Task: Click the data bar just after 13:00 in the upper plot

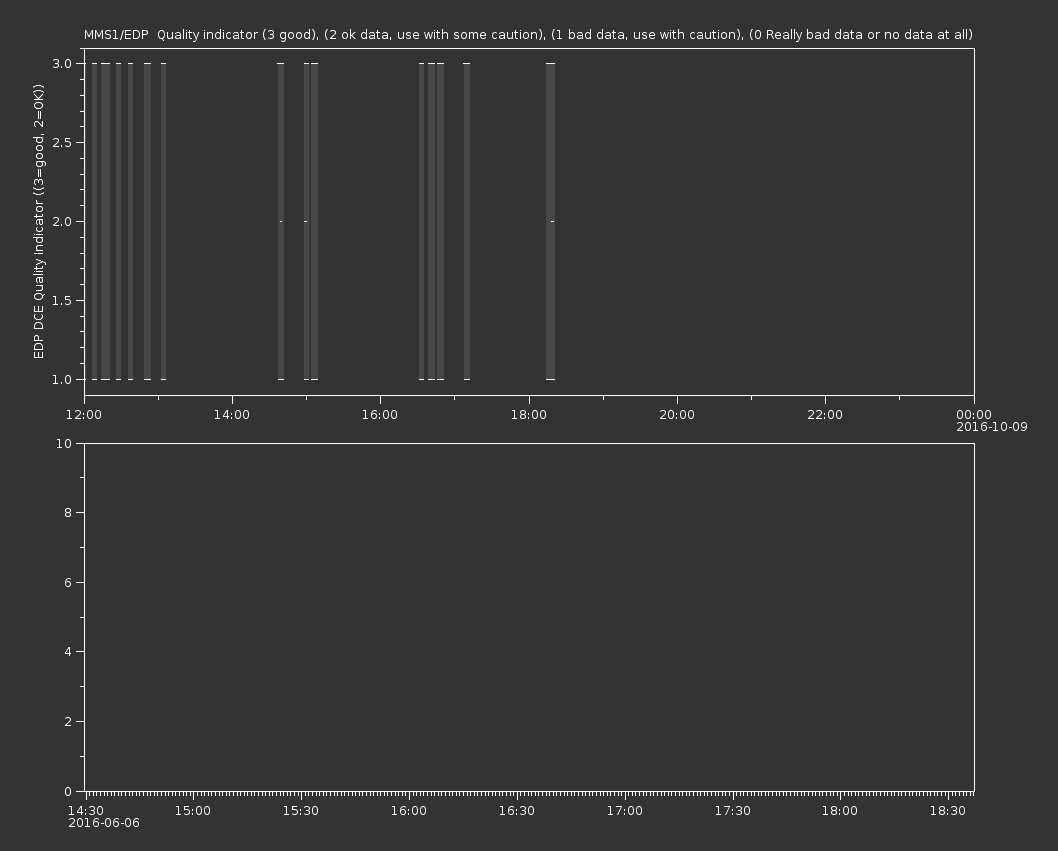Action: coord(163,221)
